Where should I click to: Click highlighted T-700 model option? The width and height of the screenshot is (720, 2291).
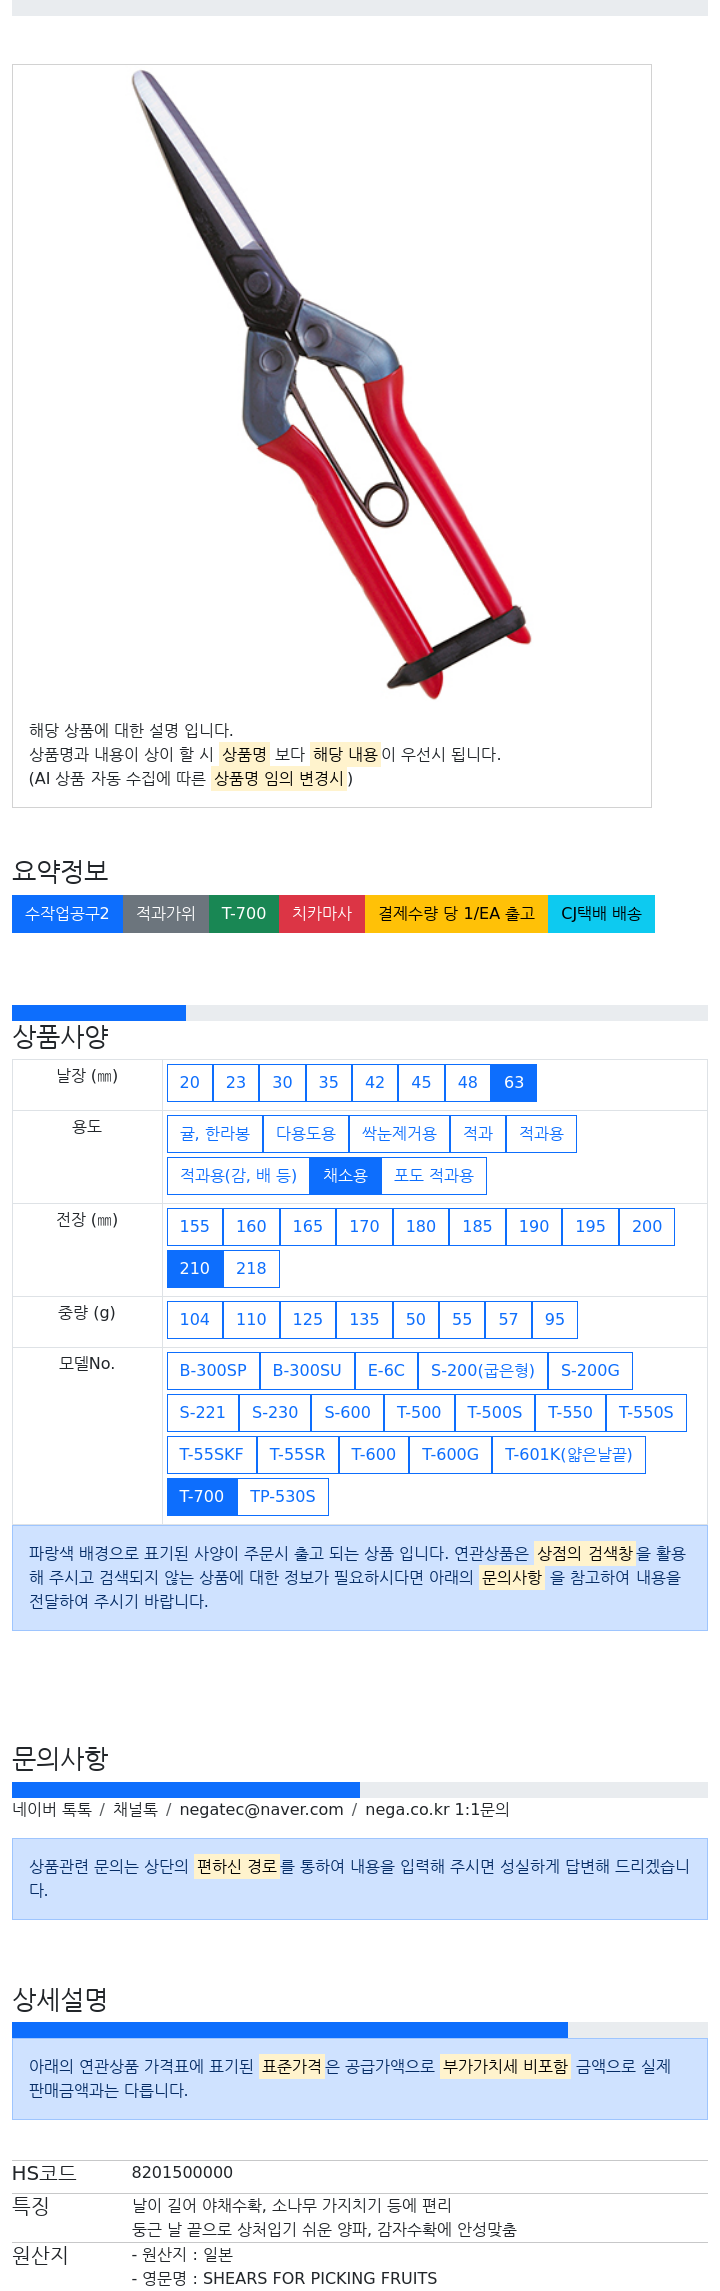pos(202,1497)
